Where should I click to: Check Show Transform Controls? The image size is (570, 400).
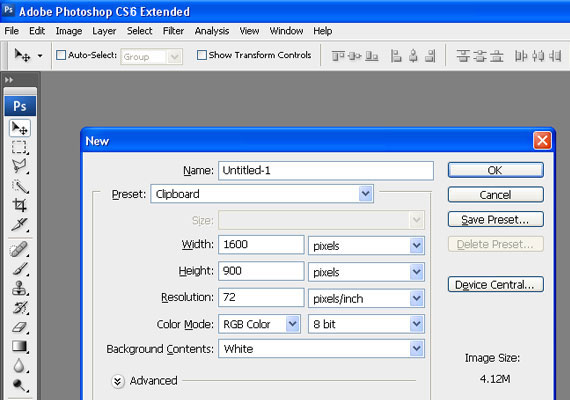tap(201, 55)
